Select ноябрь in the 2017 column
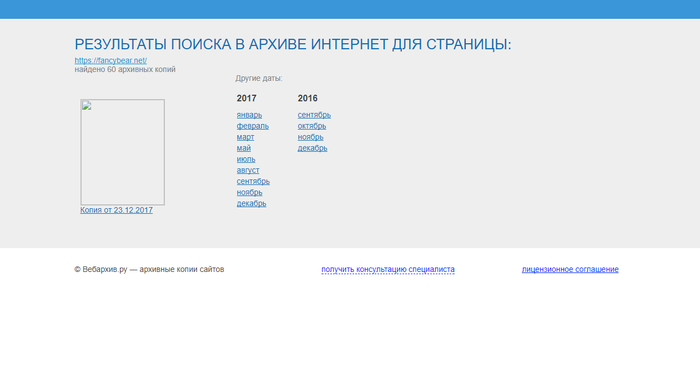700x391 pixels. pos(250,192)
